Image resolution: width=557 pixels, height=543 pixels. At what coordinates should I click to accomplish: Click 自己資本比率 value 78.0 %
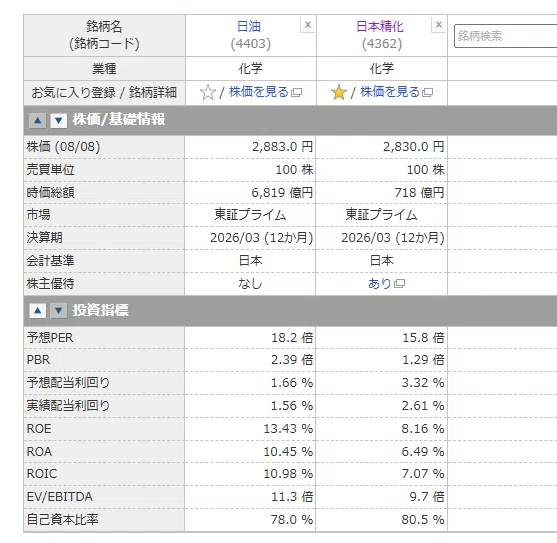click(x=292, y=520)
